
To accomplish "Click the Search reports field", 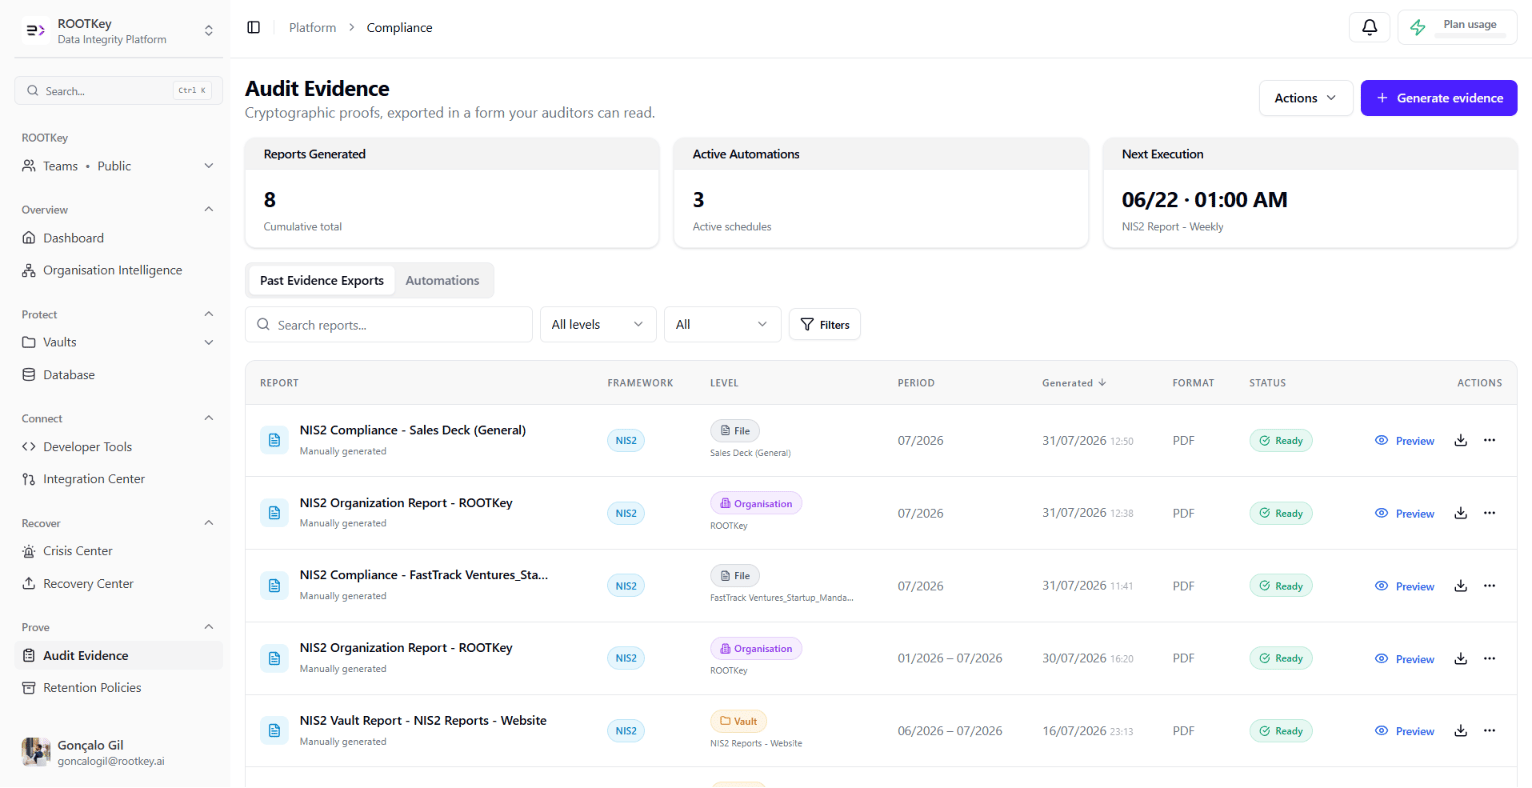I will [389, 325].
